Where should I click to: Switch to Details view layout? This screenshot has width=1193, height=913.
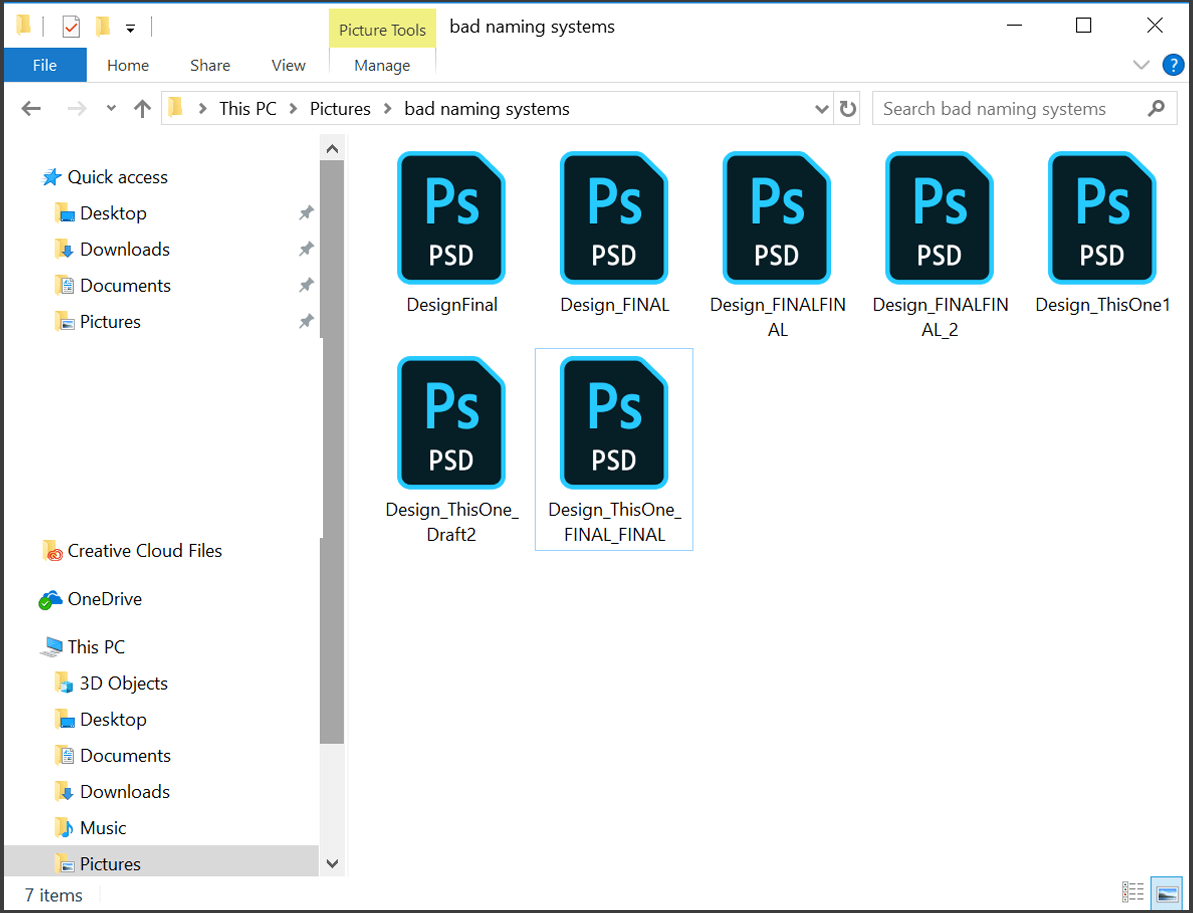point(1133,891)
